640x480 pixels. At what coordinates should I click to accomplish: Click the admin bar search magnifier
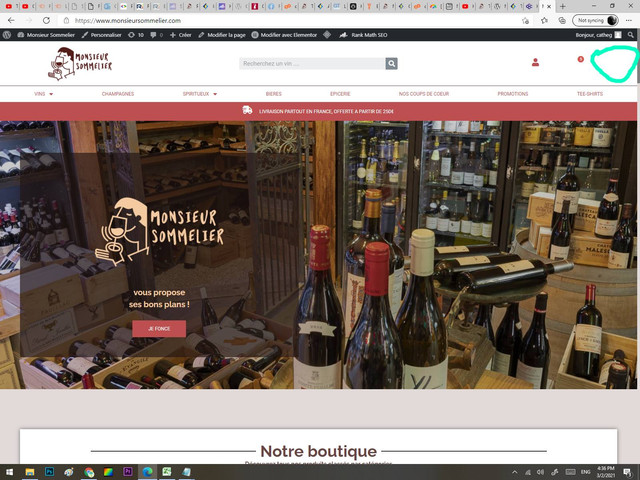[631, 35]
